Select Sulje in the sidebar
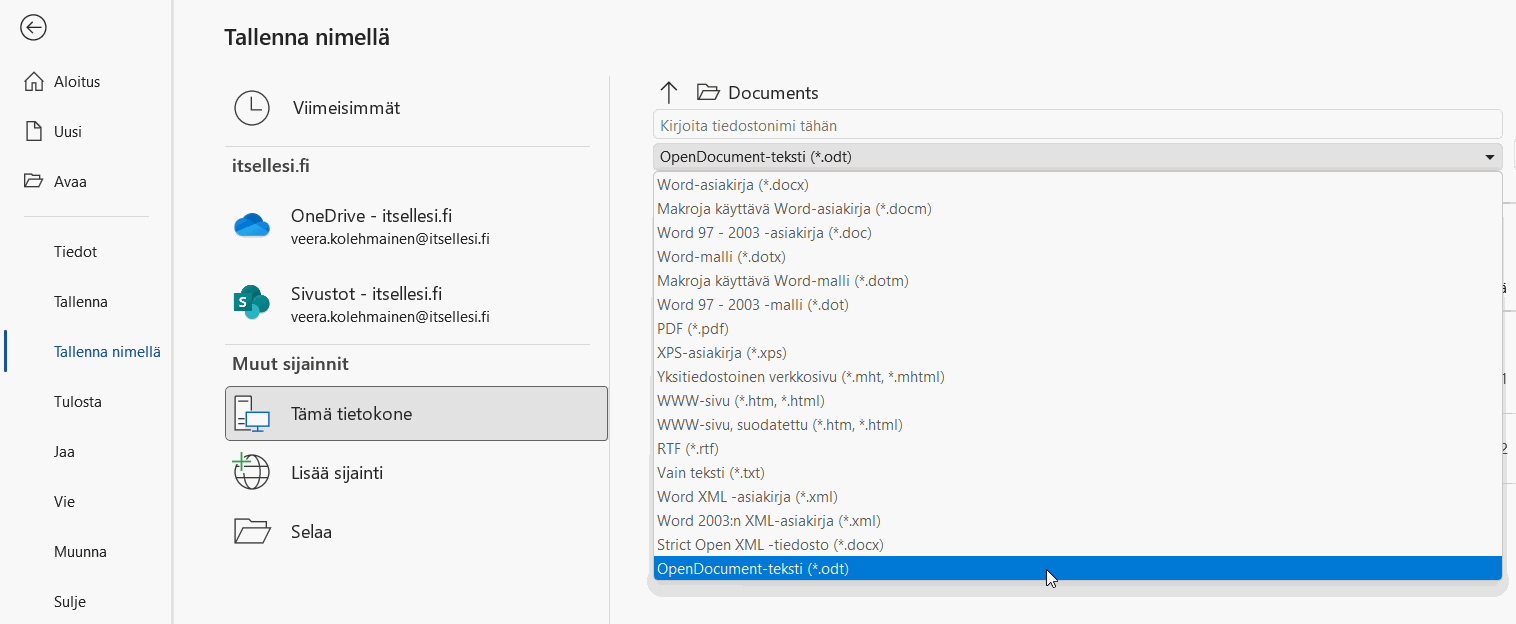Viewport: 1516px width, 624px height. 70,602
